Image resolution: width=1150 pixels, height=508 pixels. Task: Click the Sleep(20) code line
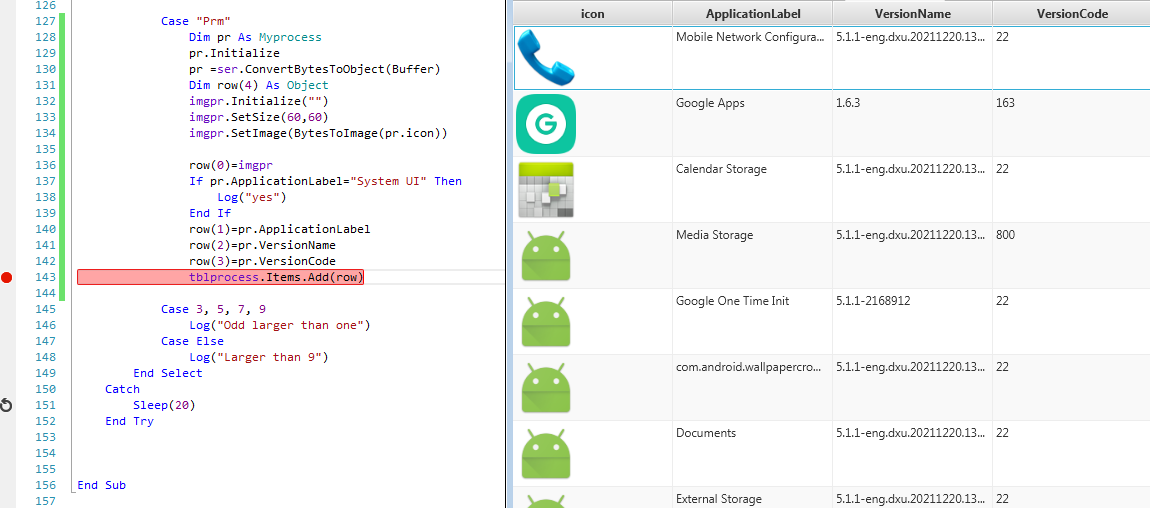click(164, 405)
